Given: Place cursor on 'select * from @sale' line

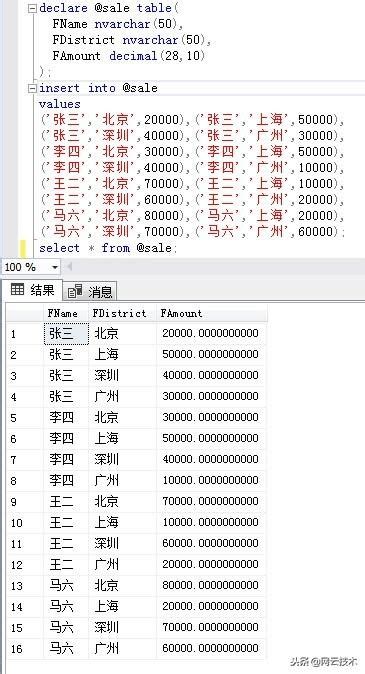Looking at the screenshot, I should pos(108,248).
